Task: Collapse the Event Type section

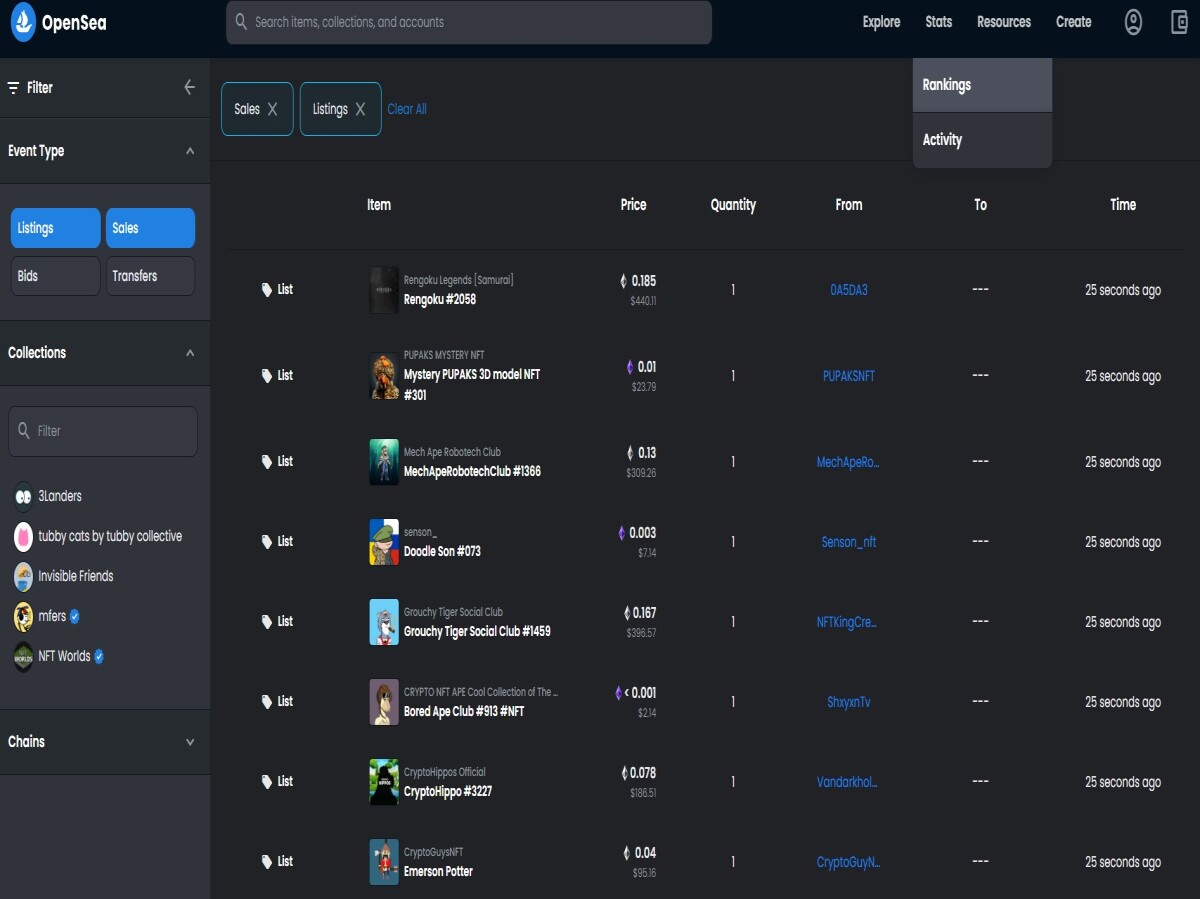Action: [190, 151]
